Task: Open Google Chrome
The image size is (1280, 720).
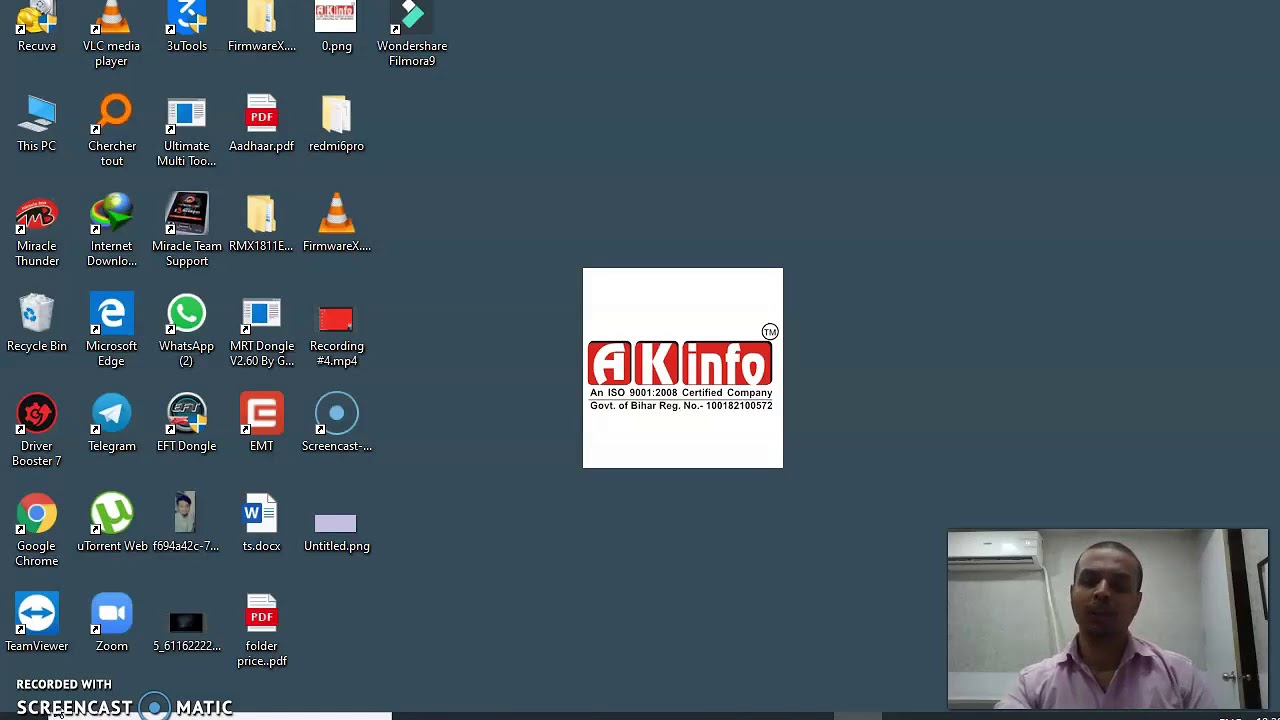Action: click(37, 531)
